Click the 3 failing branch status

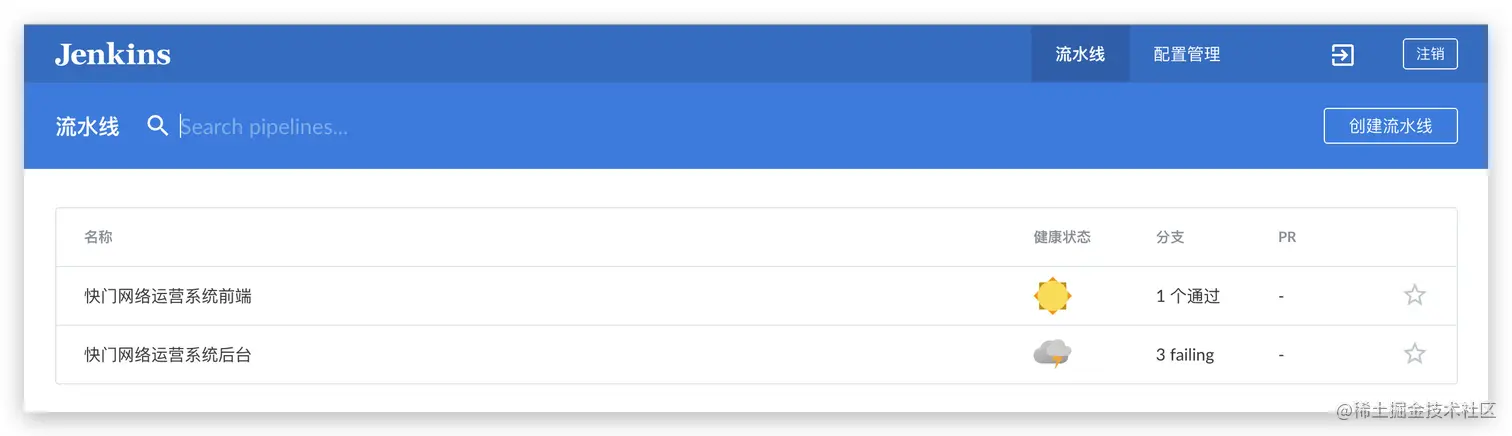pos(1185,355)
